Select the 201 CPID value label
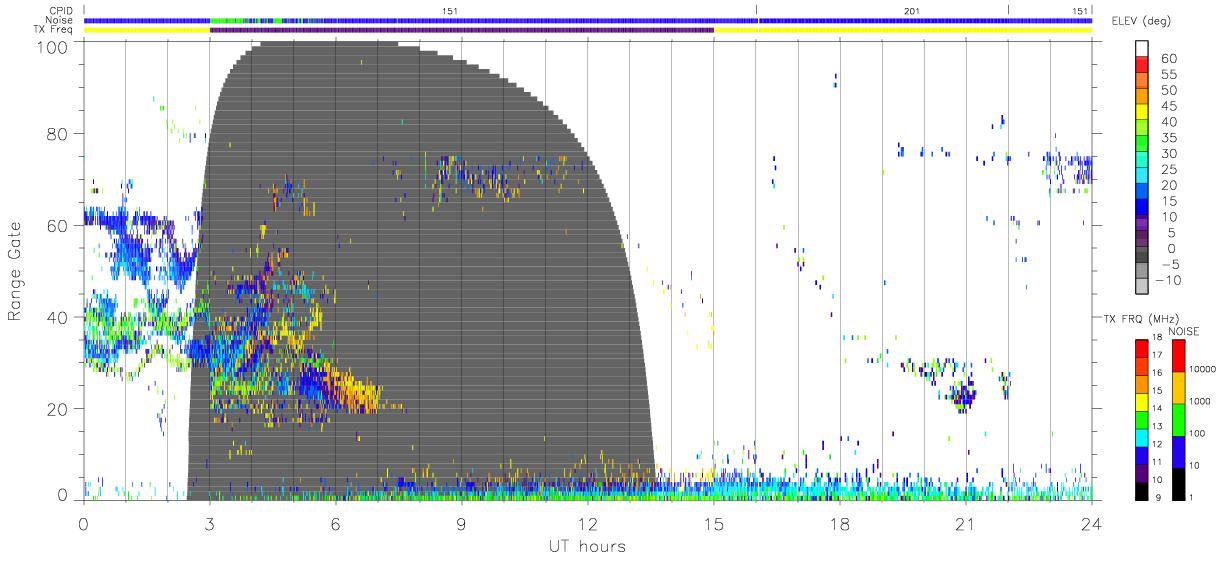The image size is (1228, 567). point(912,11)
